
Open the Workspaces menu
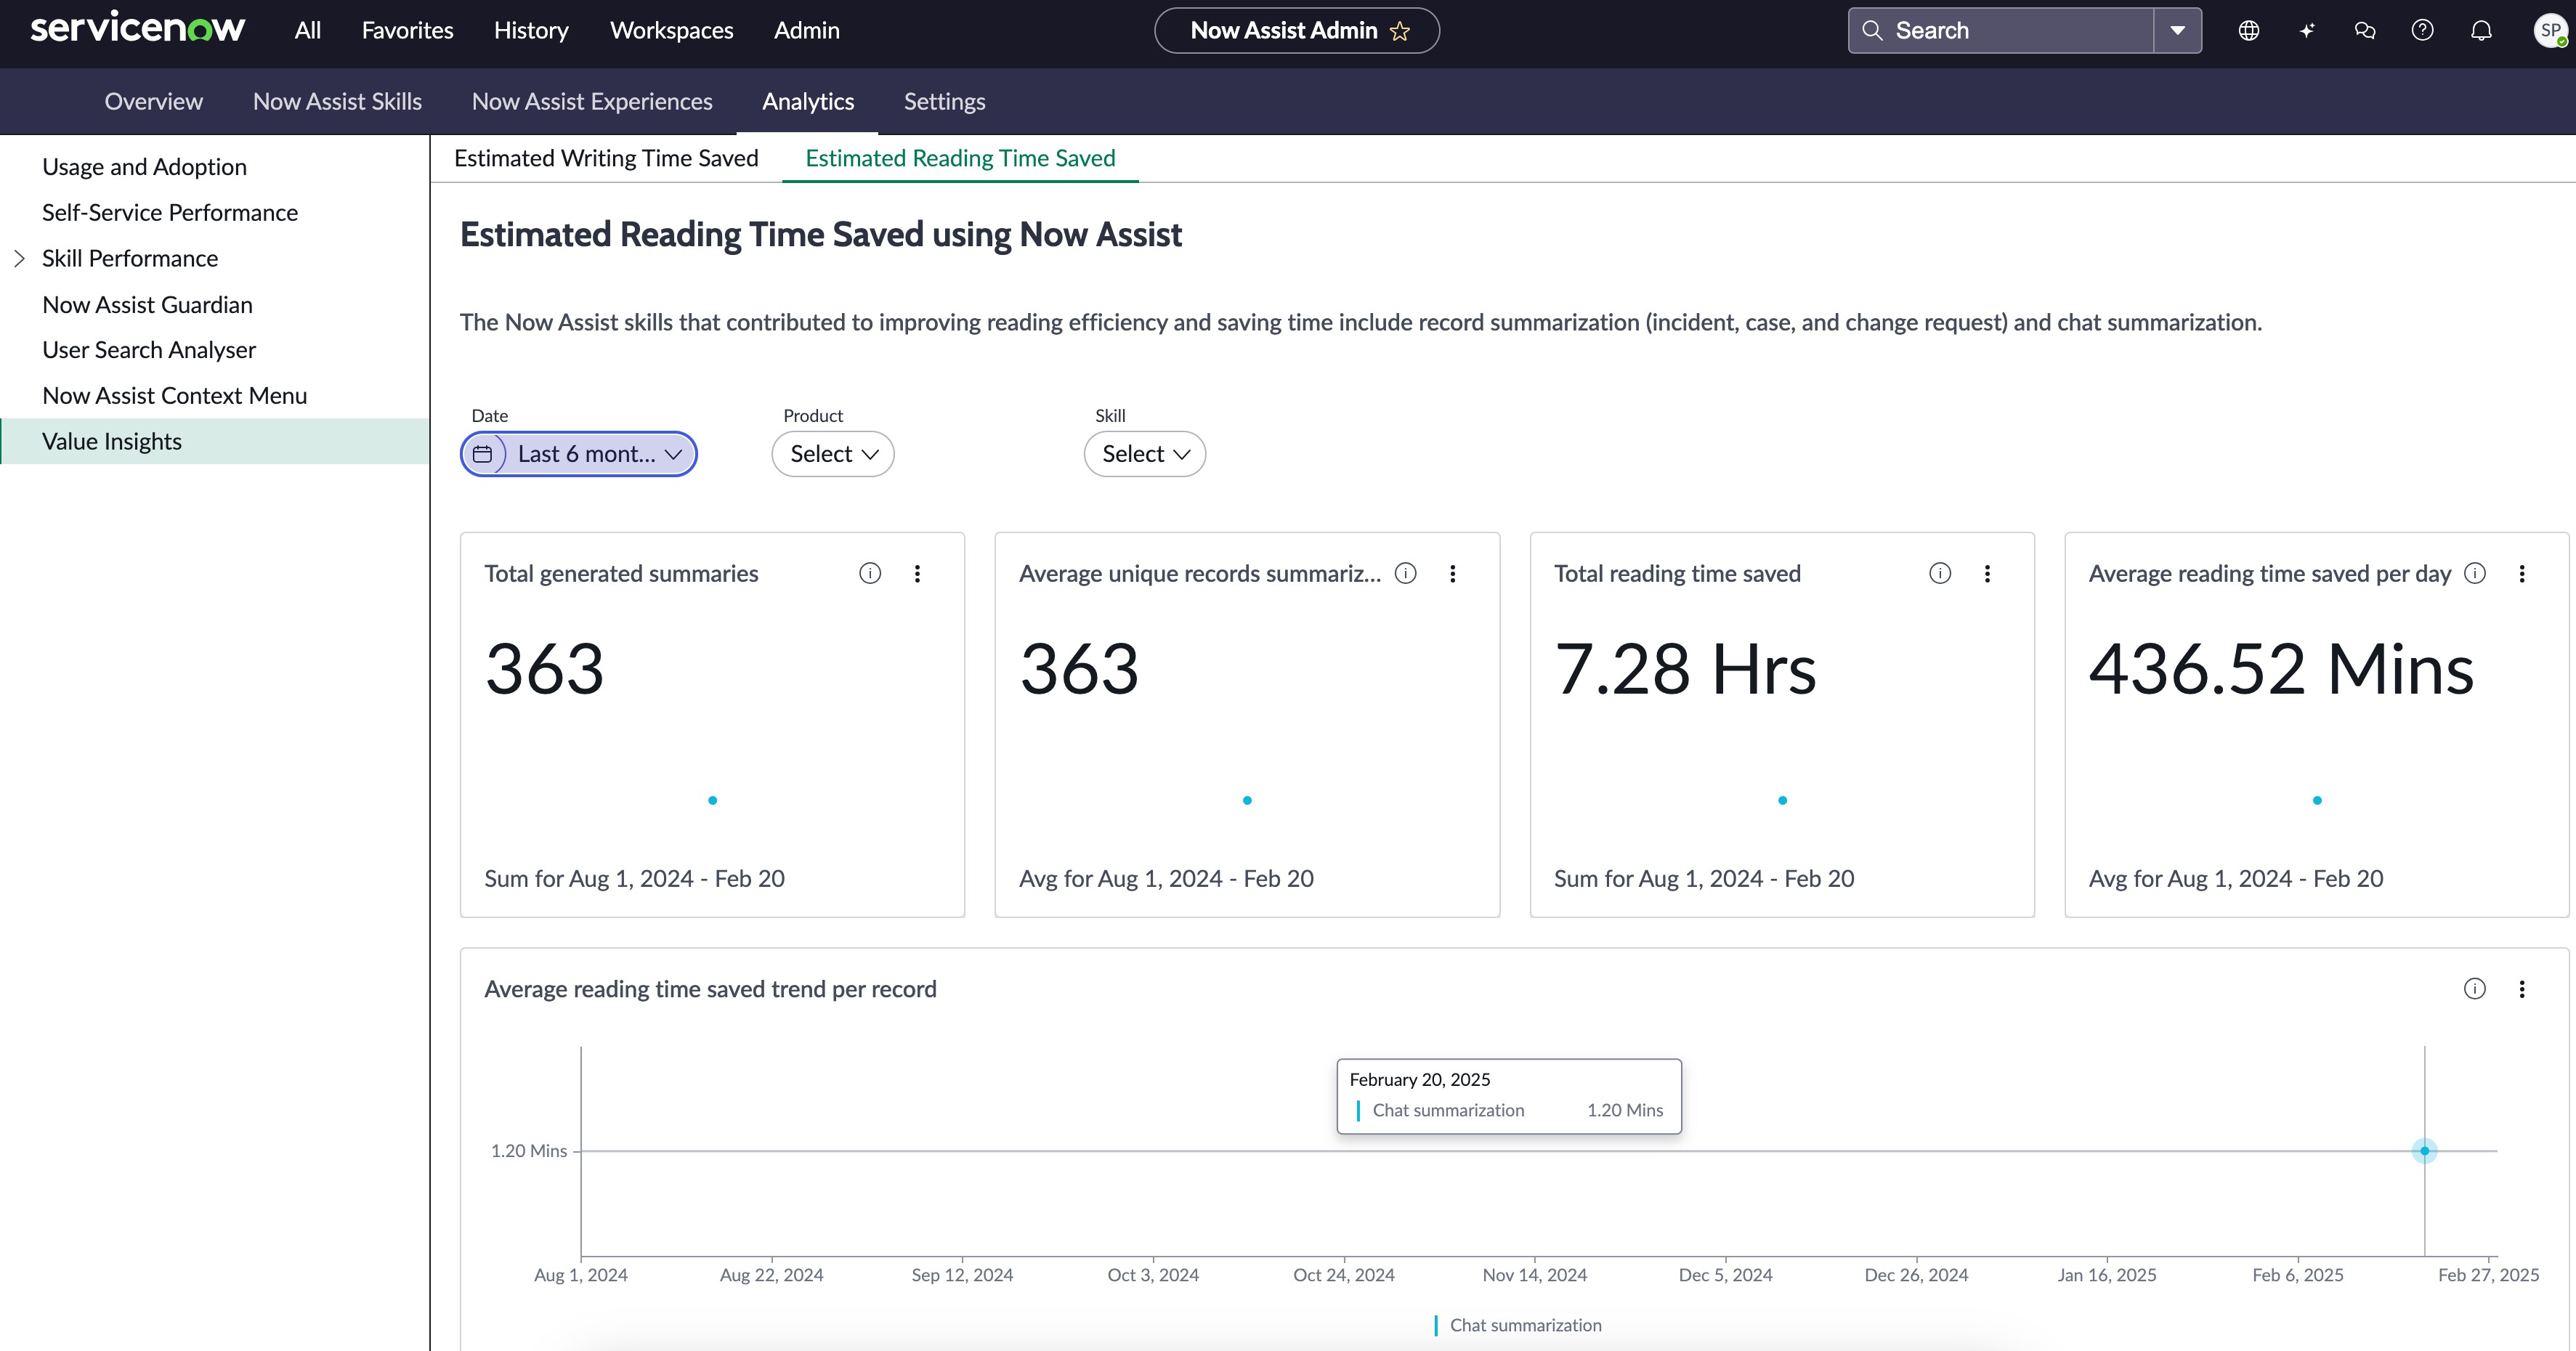[672, 31]
